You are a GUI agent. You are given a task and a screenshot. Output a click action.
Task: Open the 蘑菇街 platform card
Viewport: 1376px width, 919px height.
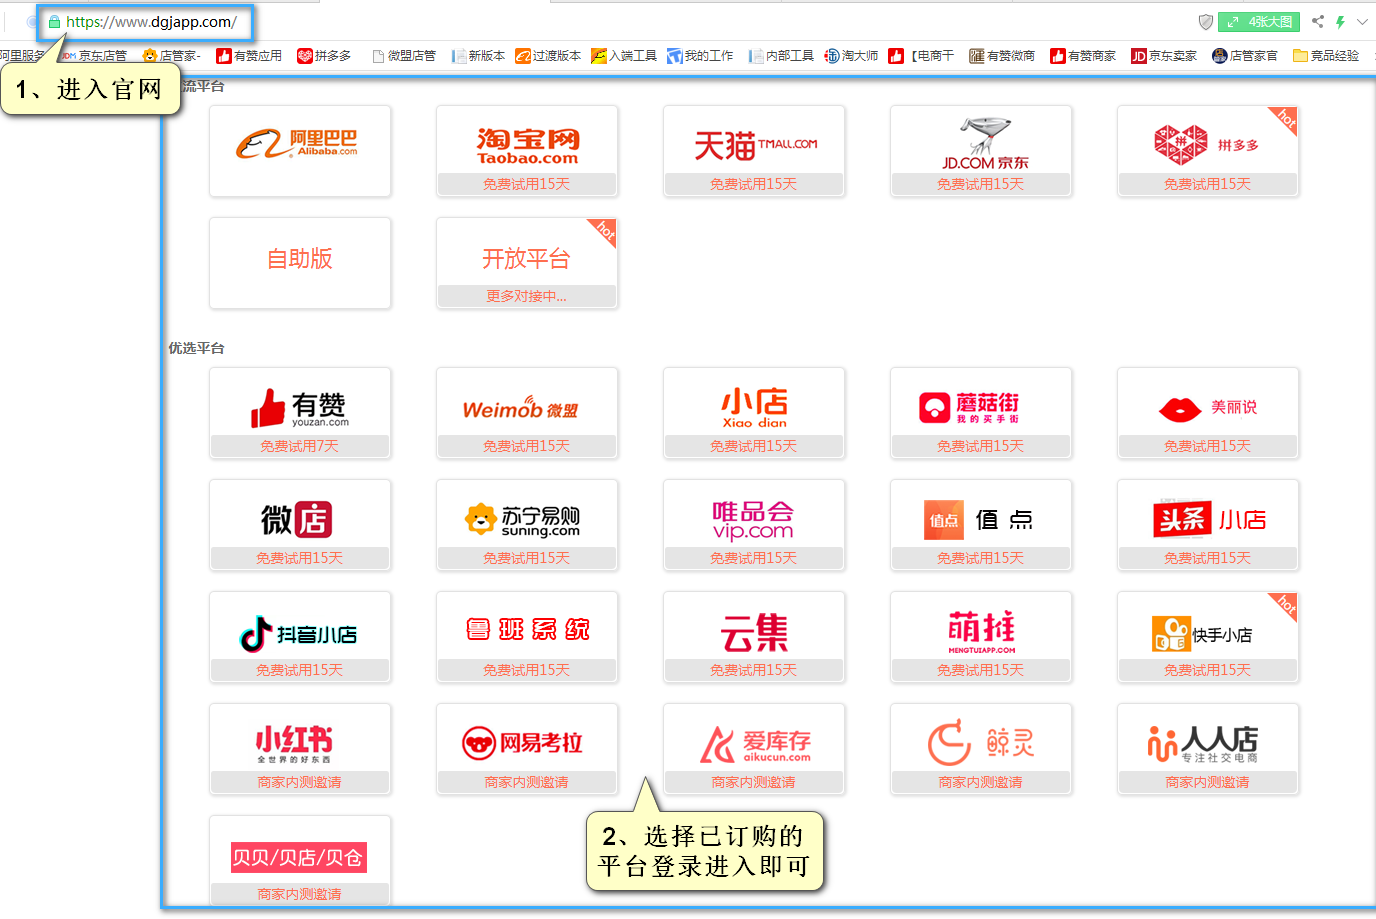coord(981,413)
